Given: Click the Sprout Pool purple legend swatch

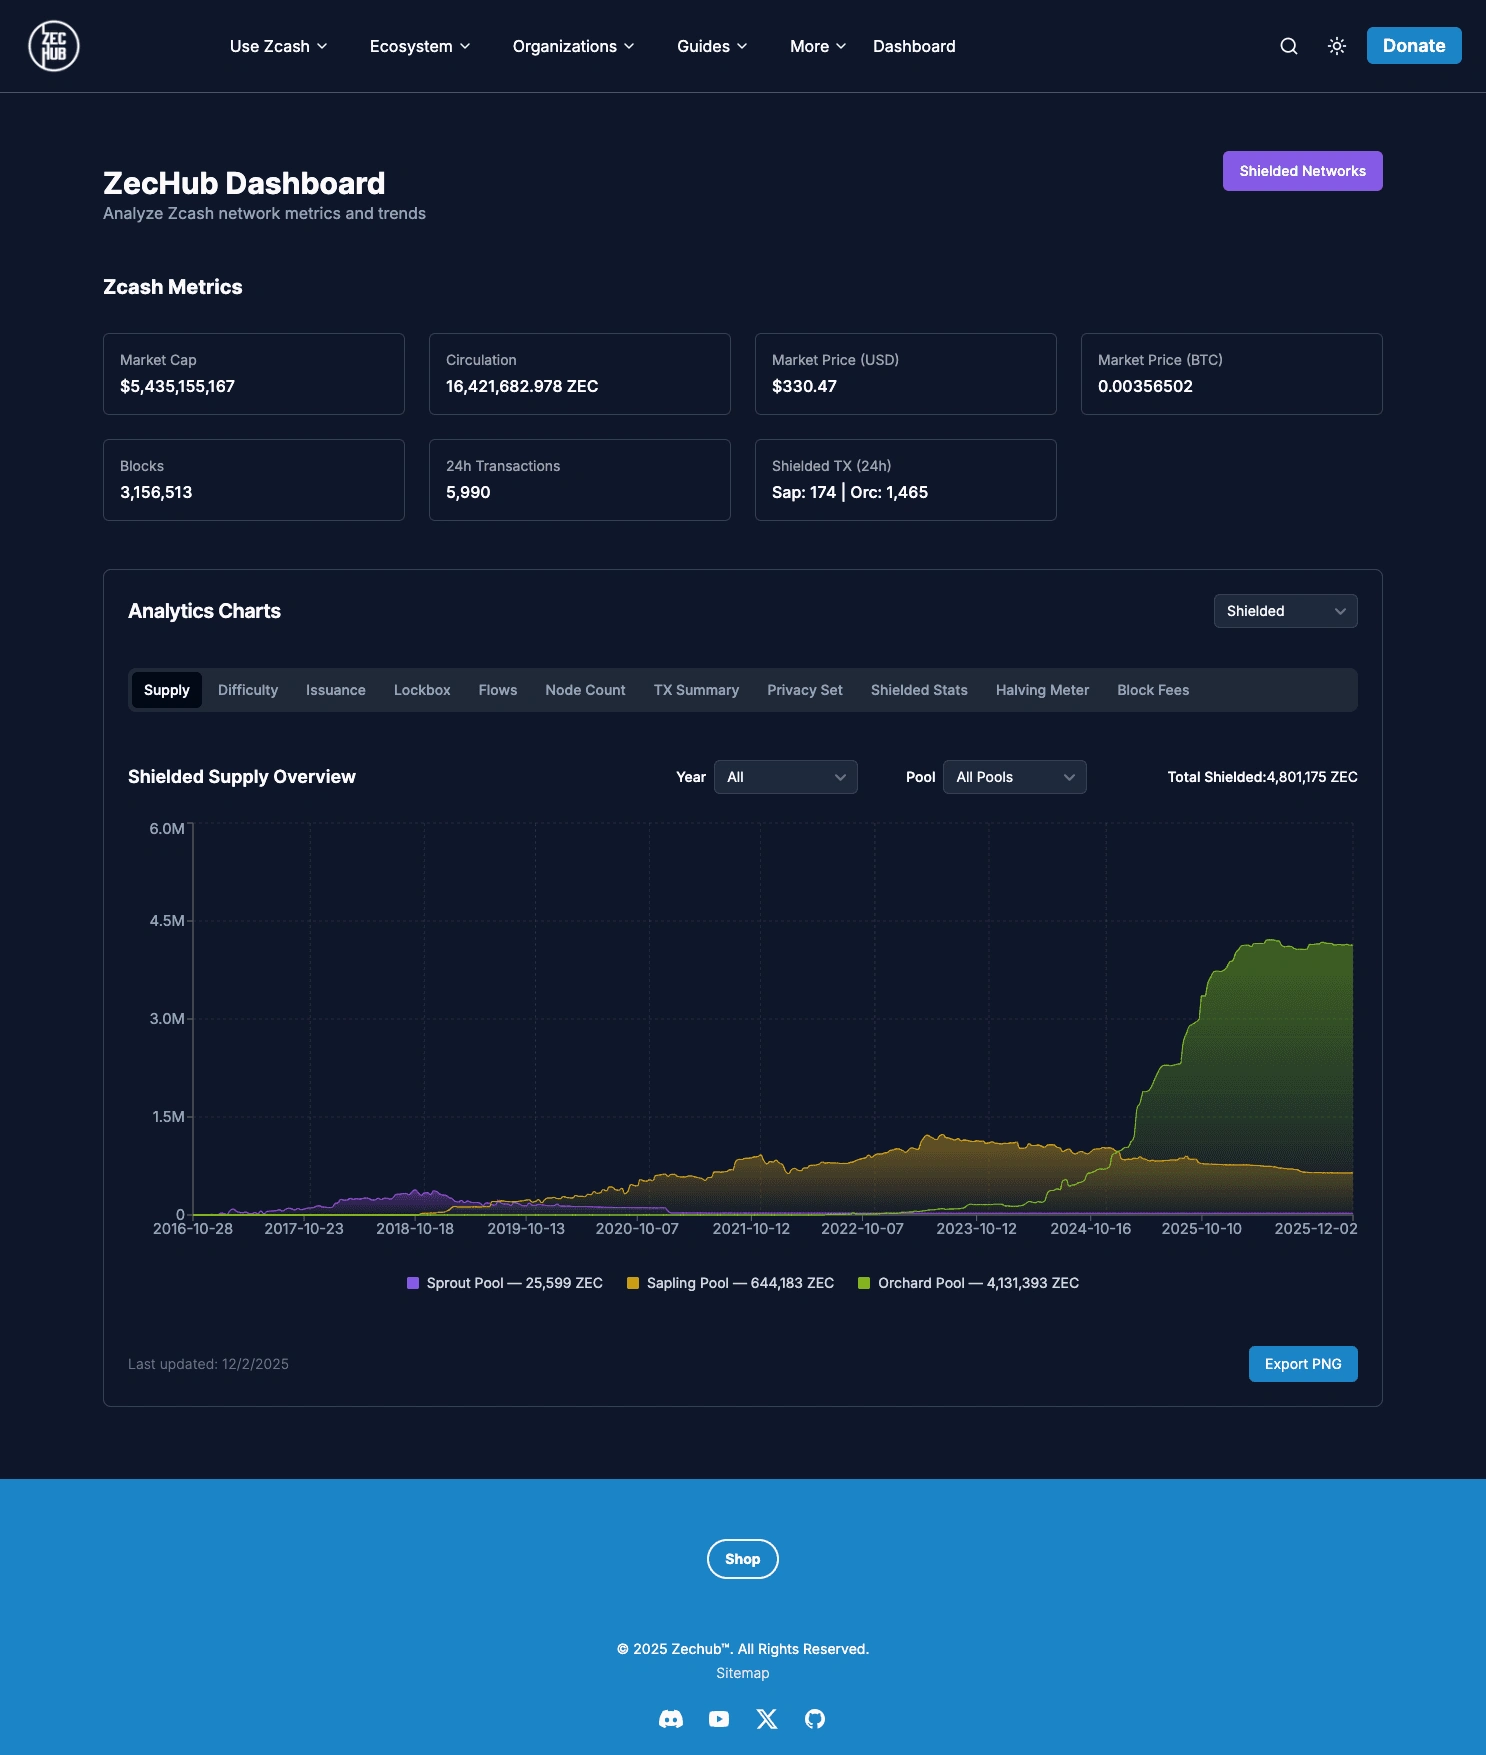Looking at the screenshot, I should pos(413,1283).
